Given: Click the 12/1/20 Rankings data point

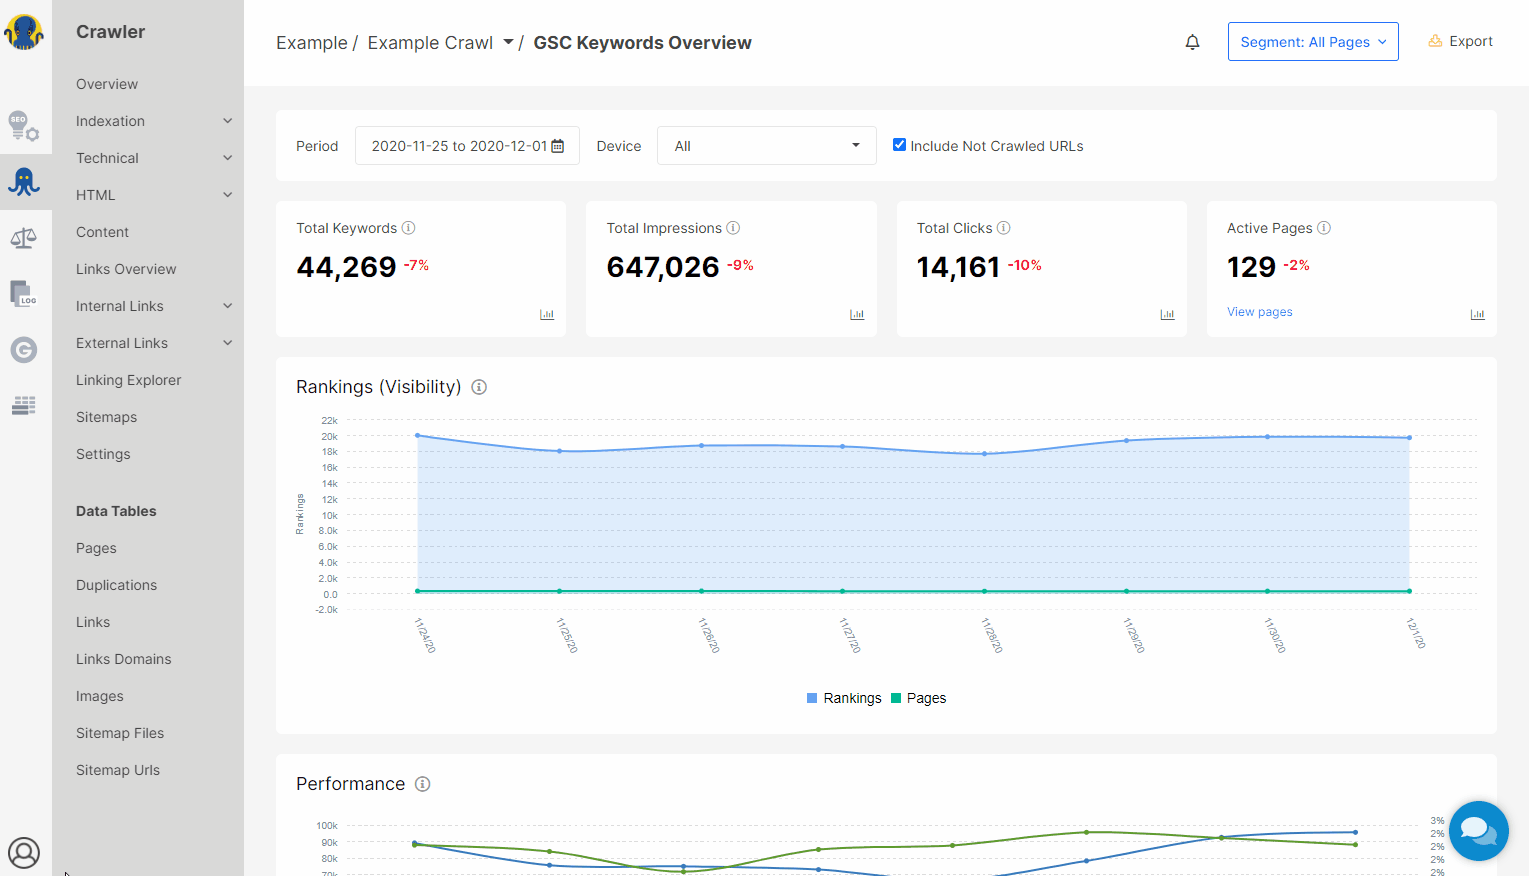Looking at the screenshot, I should (x=1409, y=437).
